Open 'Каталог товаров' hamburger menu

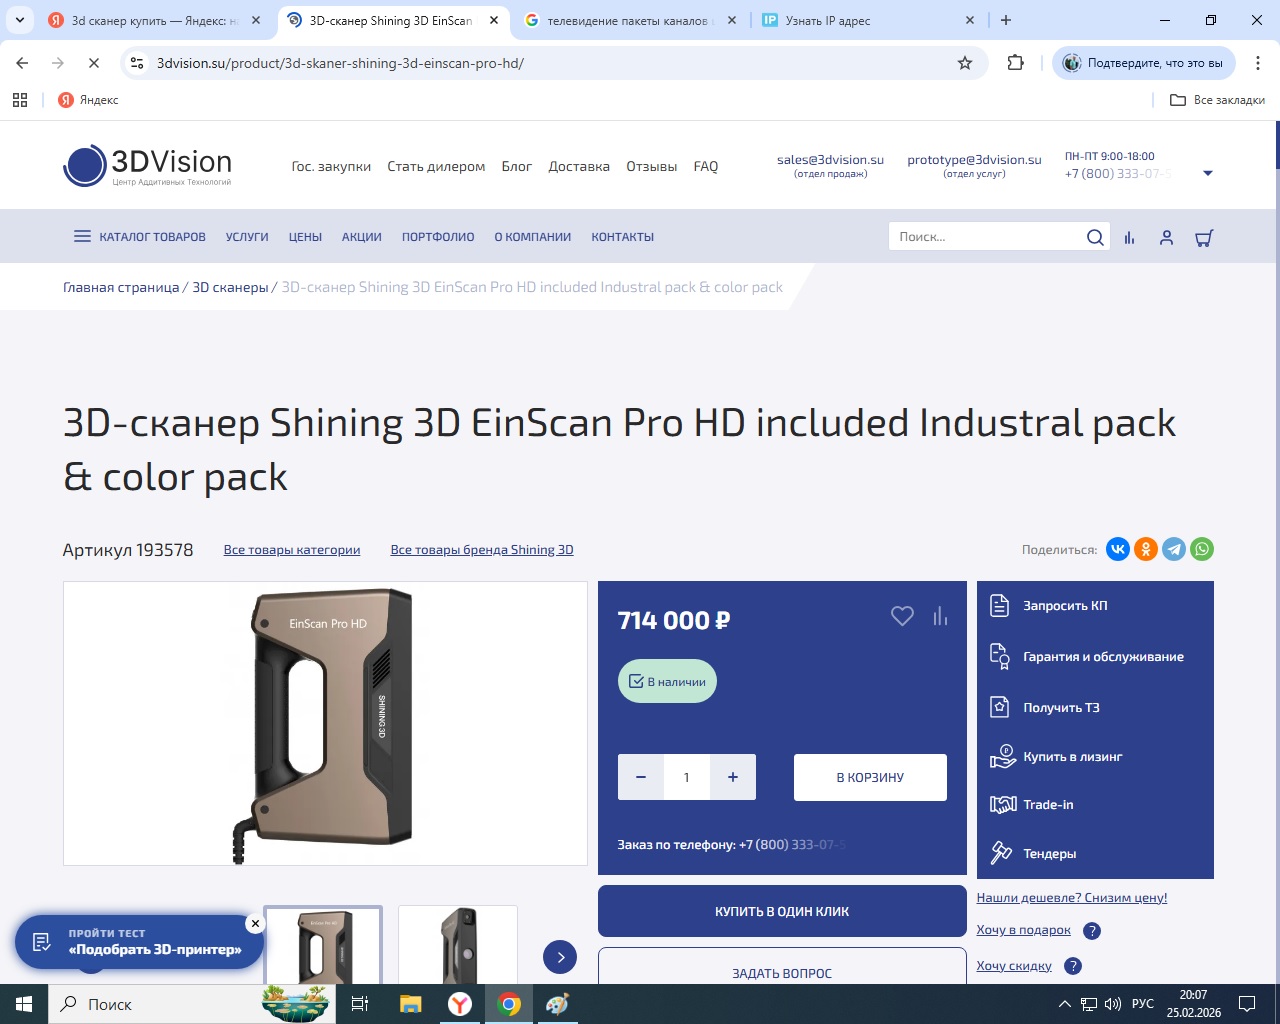pyautogui.click(x=139, y=237)
